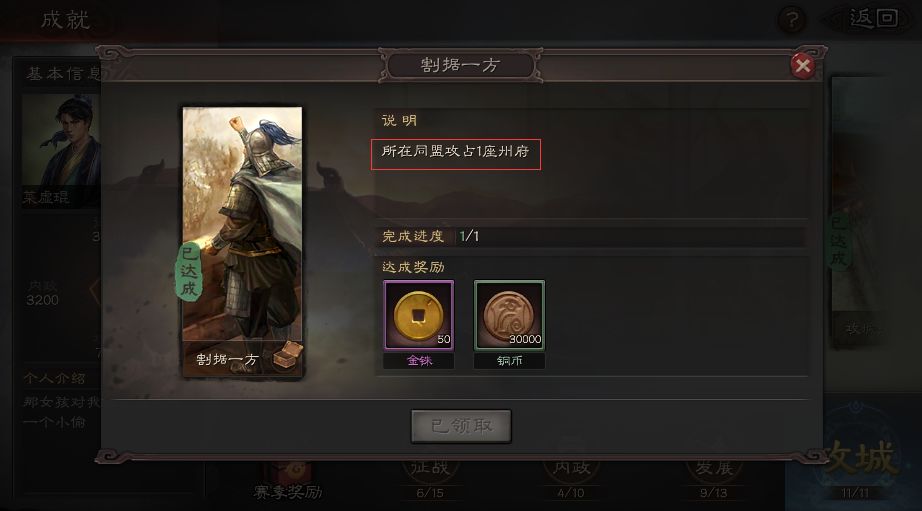Viewport: 922px width, 511px height.
Task: Click the player portrait avatar
Action: 60,141
